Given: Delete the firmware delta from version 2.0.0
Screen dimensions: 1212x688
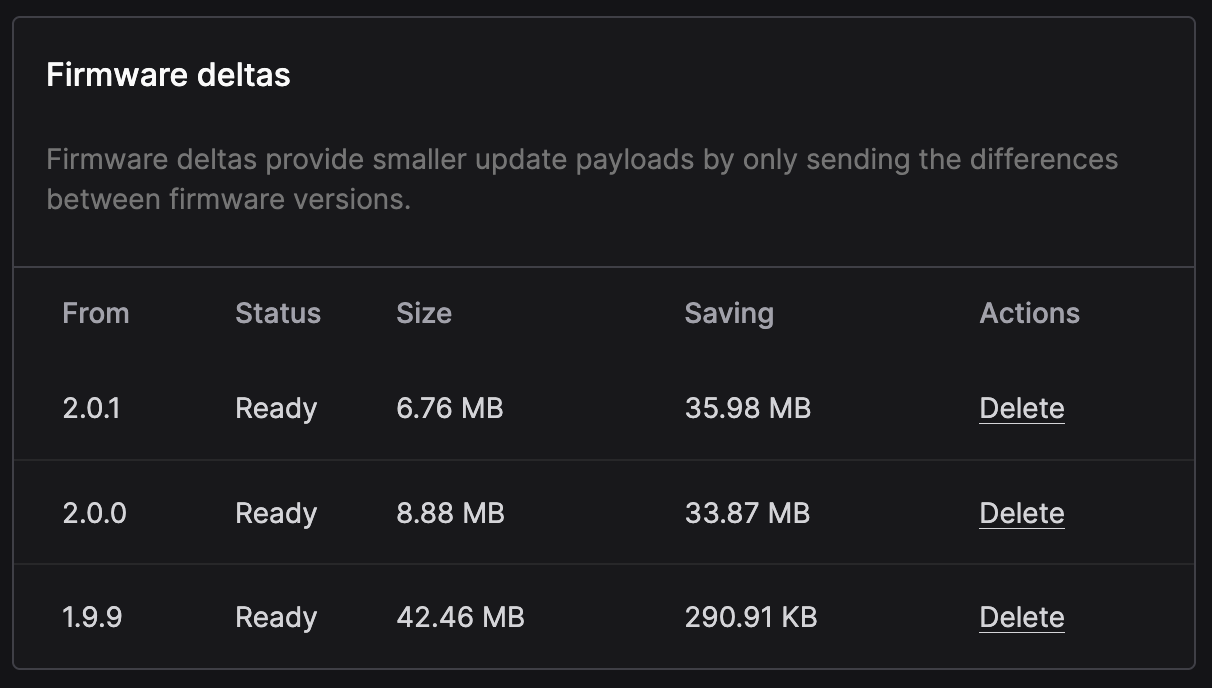Looking at the screenshot, I should 1021,513.
